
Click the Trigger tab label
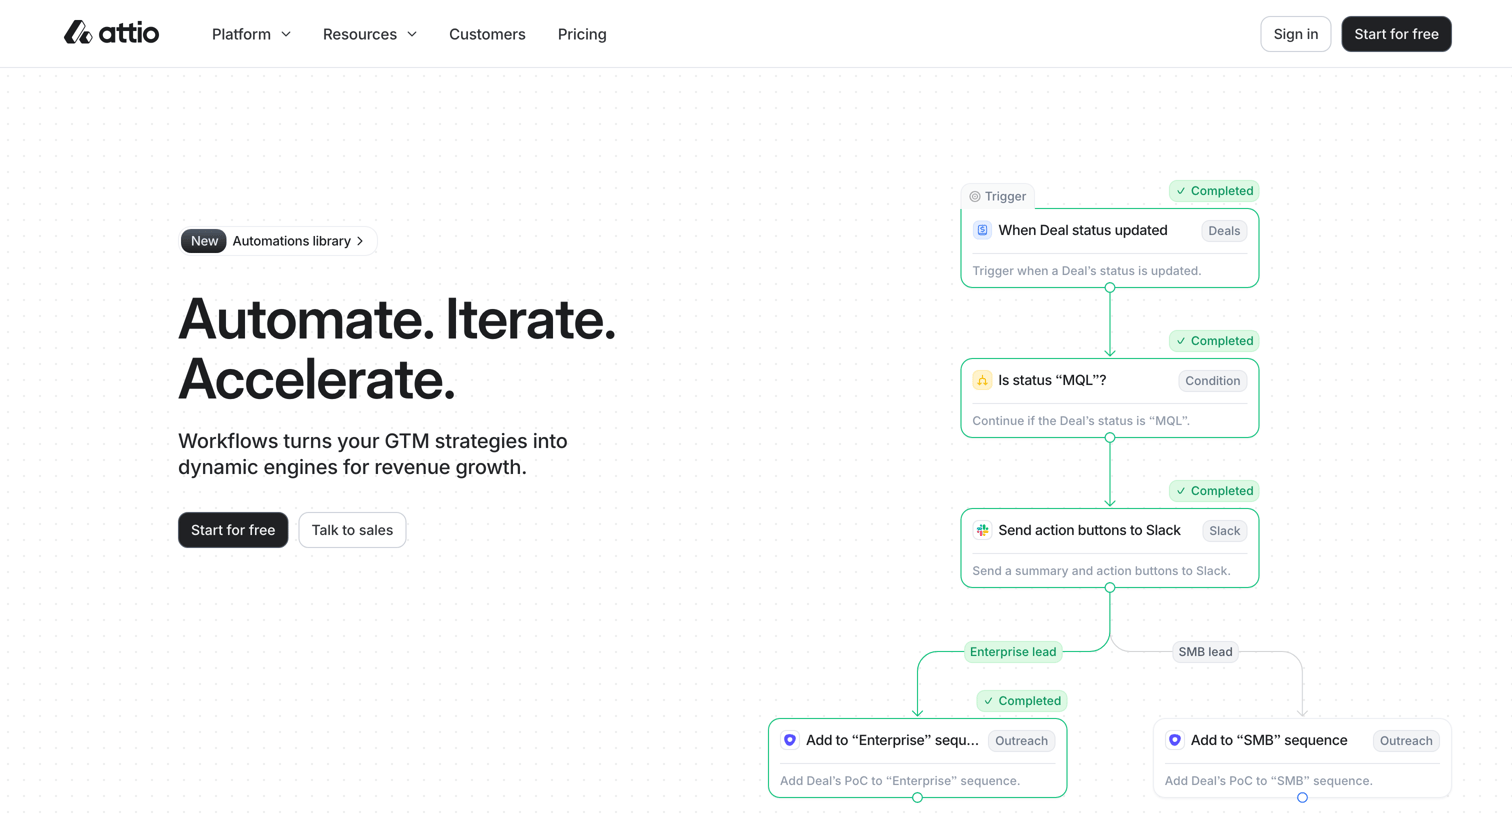point(997,197)
